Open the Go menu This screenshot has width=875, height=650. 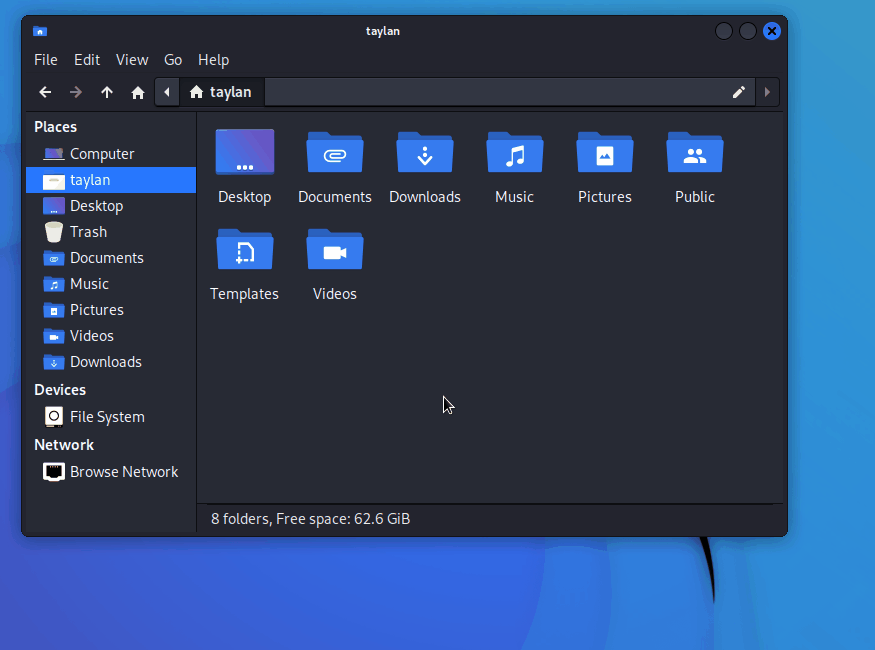point(173,60)
